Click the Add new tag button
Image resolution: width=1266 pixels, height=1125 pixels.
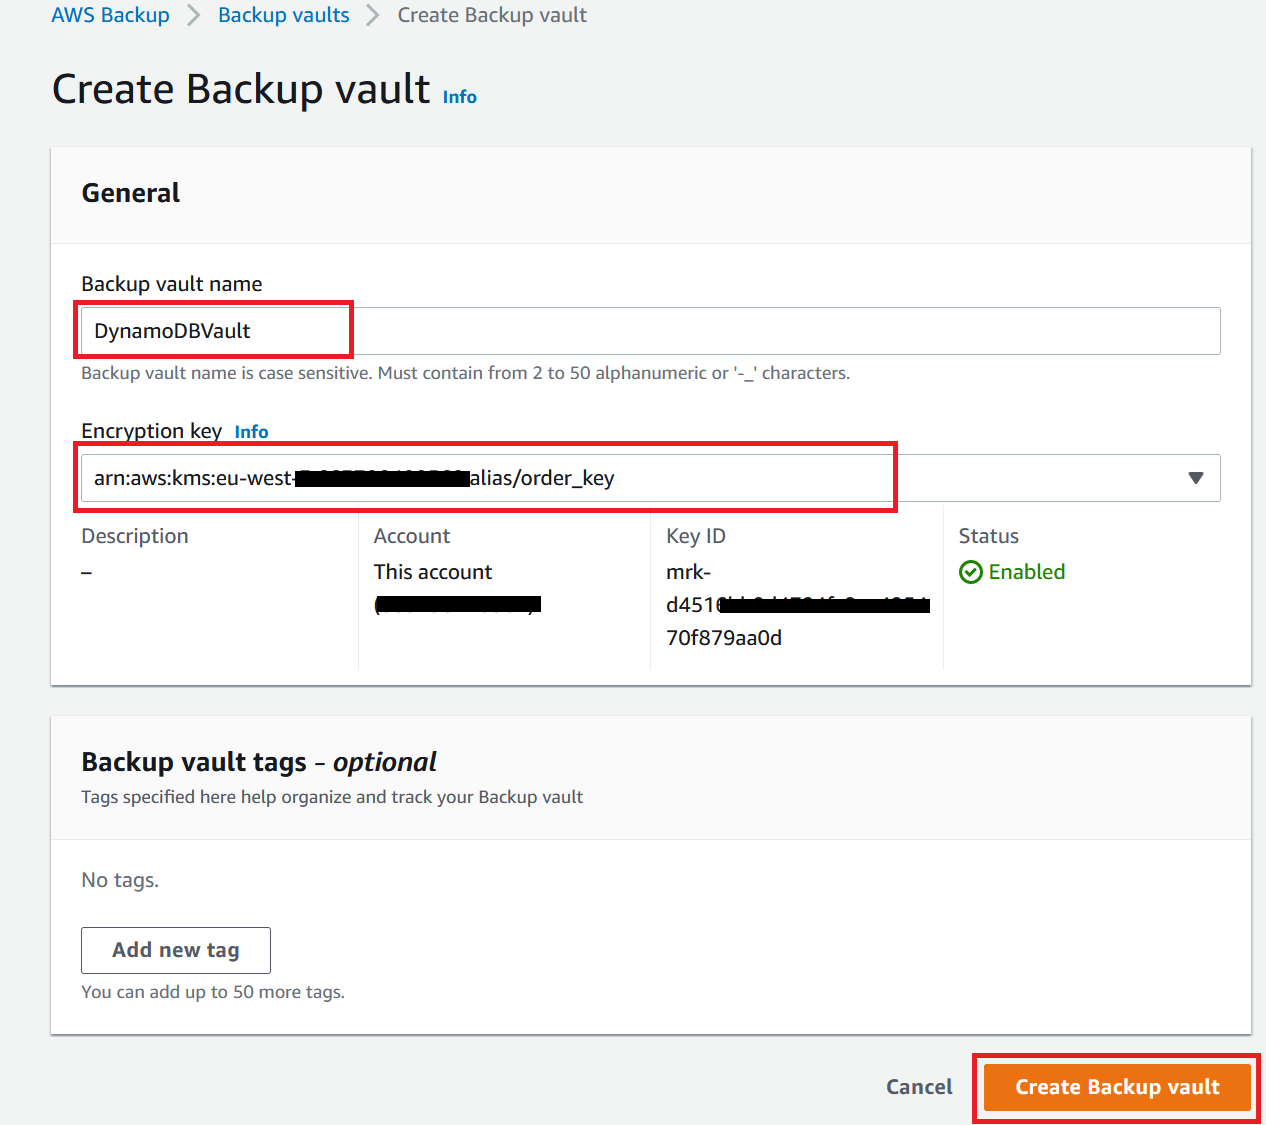(175, 950)
